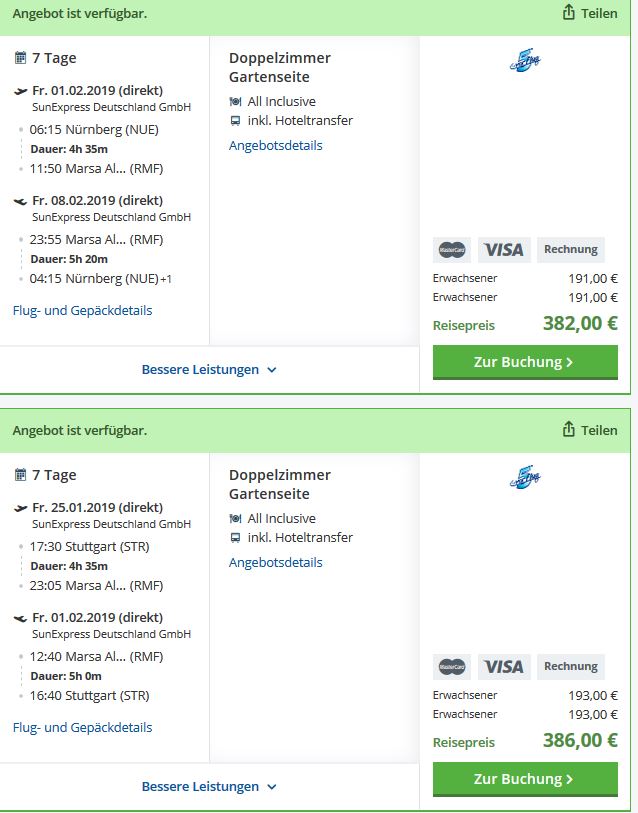This screenshot has height=813, width=638.
Task: Click outbound plane icon for 01.02.2019 flight
Action: [x=20, y=91]
